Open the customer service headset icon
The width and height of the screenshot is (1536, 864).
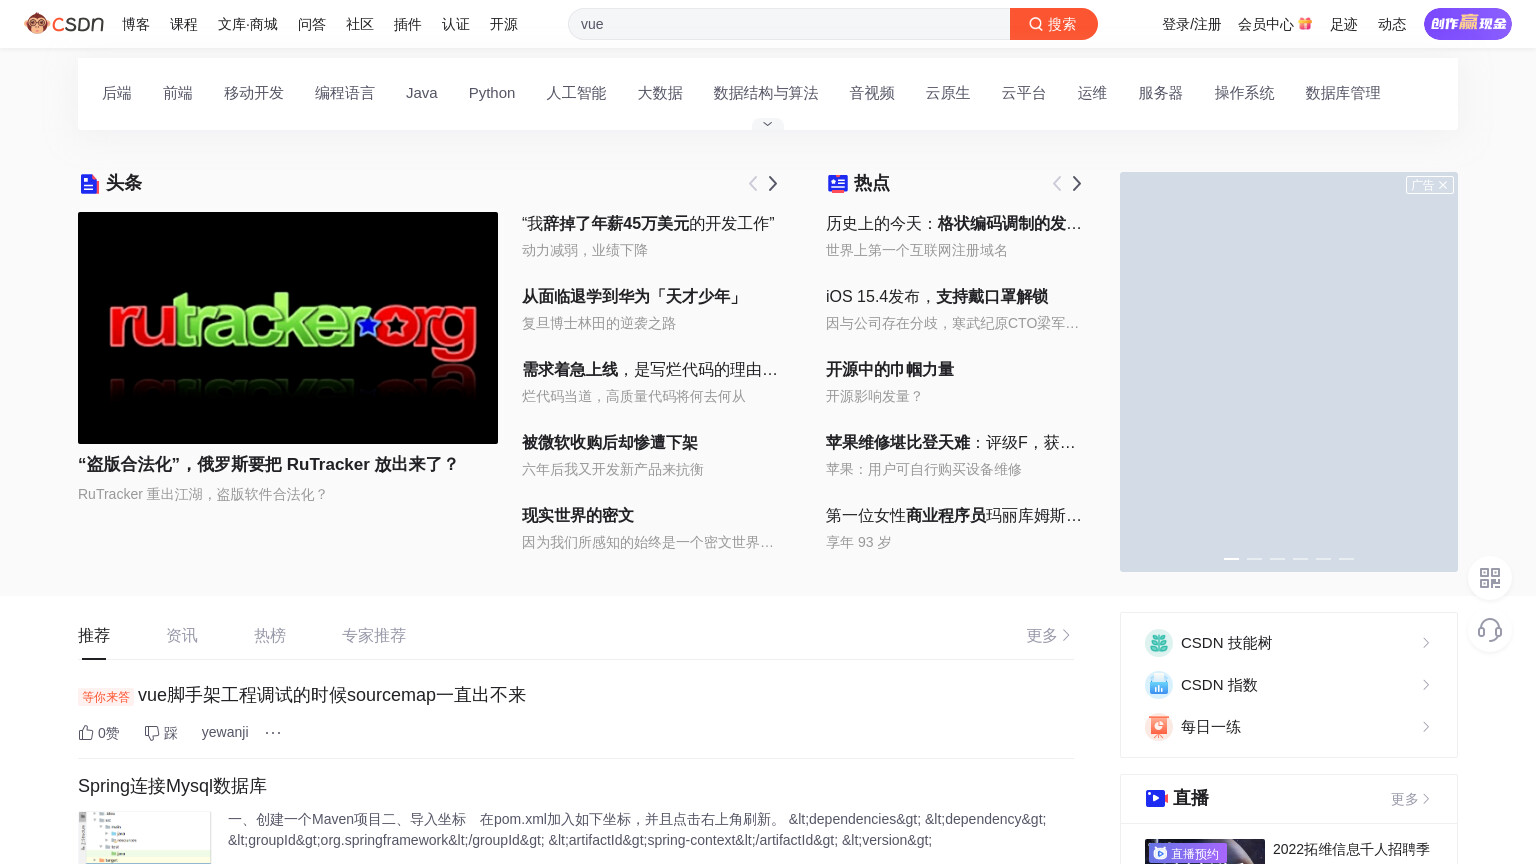(1490, 630)
